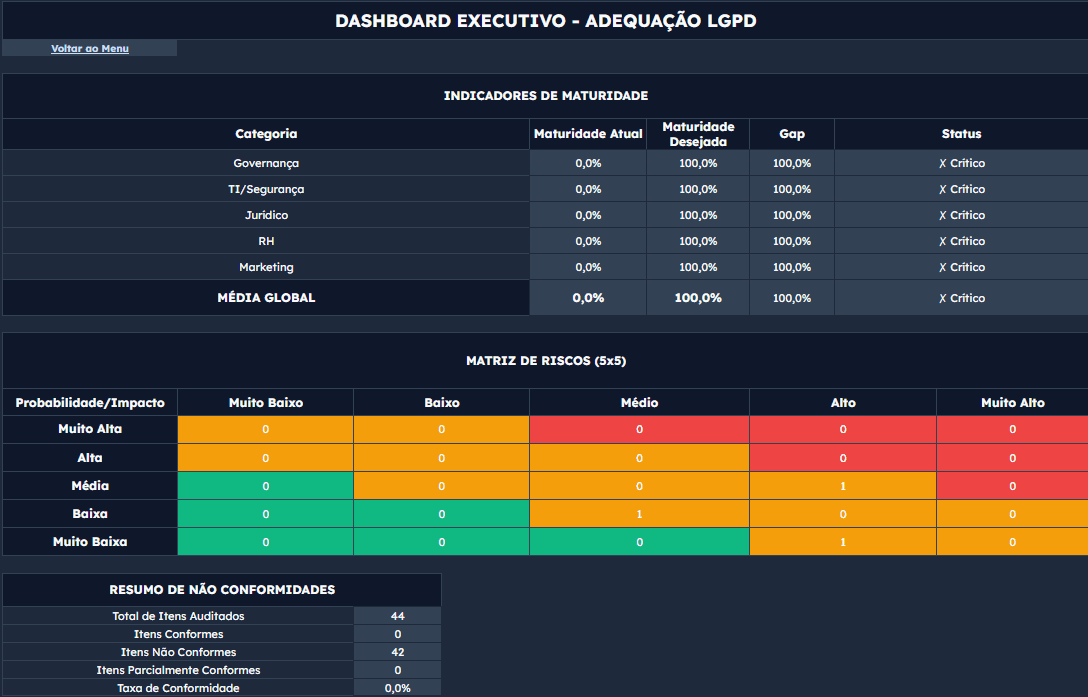The width and height of the screenshot is (1088, 697).
Task: Click the Crítico status in Marketing row
Action: [x=961, y=267]
